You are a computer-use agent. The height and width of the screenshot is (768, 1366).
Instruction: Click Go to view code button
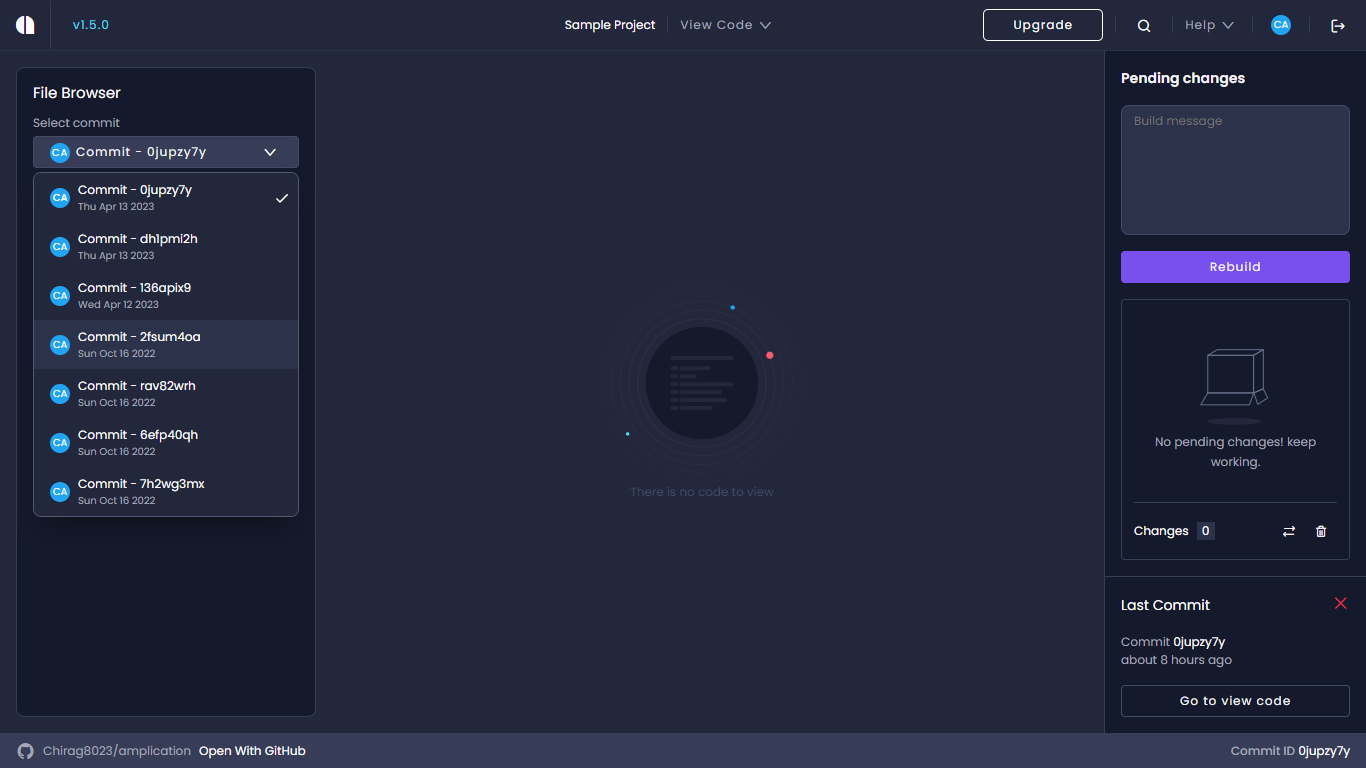pos(1234,700)
